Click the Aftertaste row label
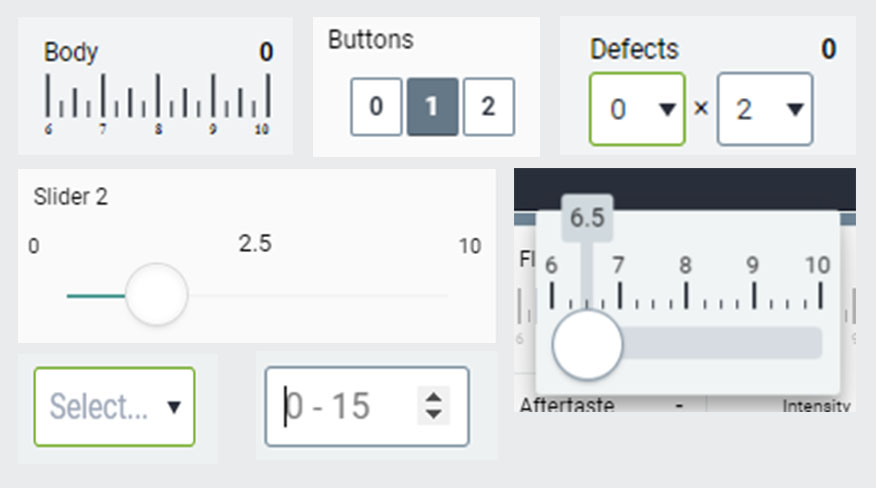 click(x=567, y=405)
